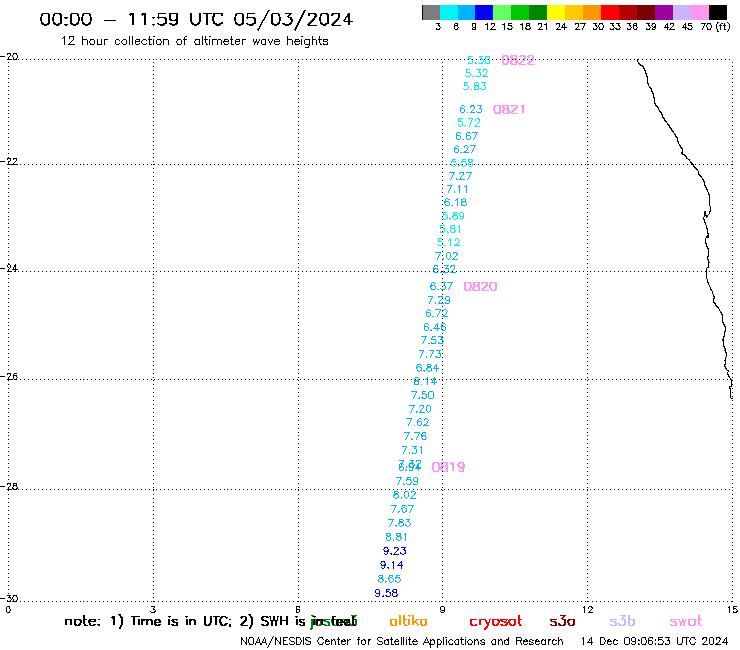Click wave height value 7.20
This screenshot has width=740, height=650.
tap(420, 409)
